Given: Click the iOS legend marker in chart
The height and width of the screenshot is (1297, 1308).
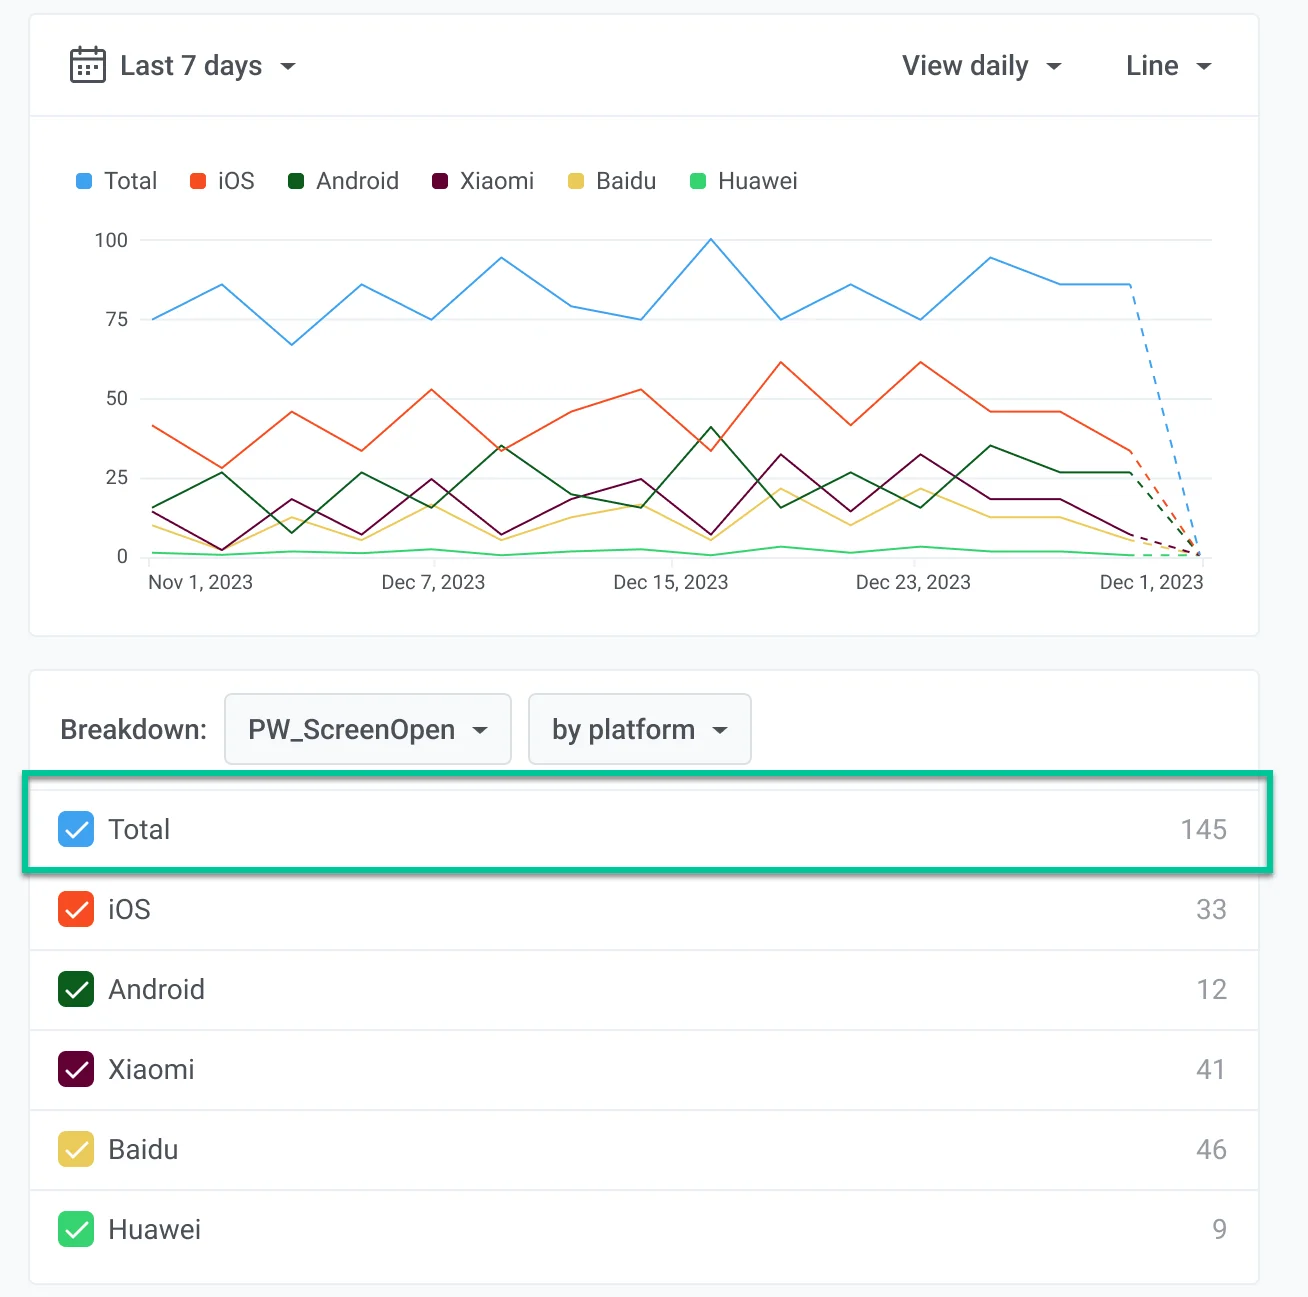Looking at the screenshot, I should (198, 181).
